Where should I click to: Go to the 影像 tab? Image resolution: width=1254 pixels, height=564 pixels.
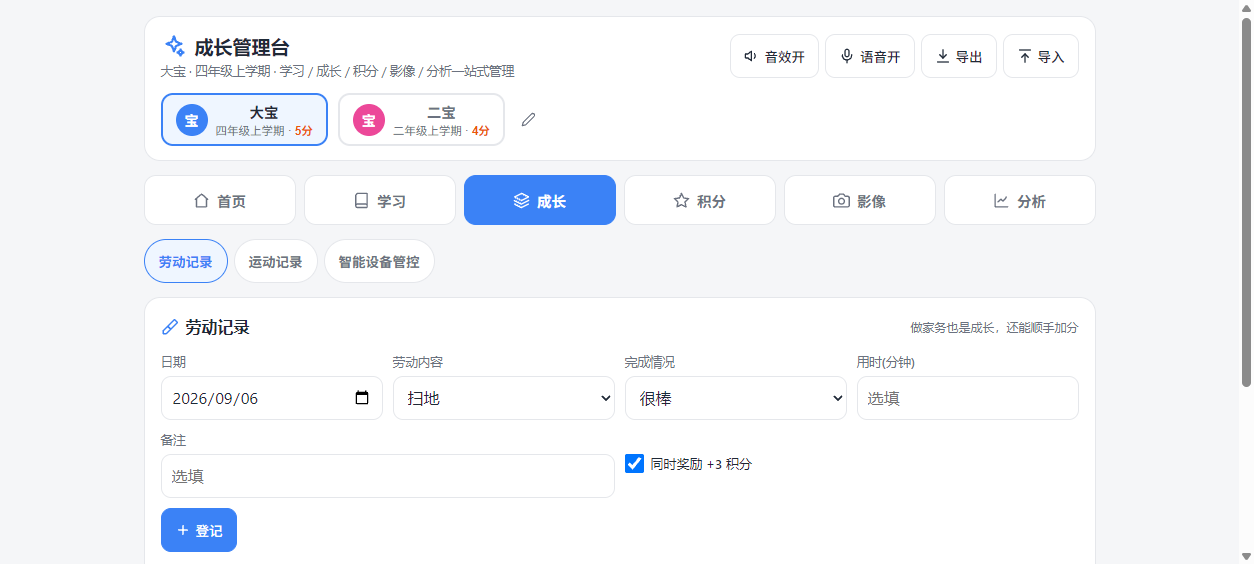[x=860, y=200]
